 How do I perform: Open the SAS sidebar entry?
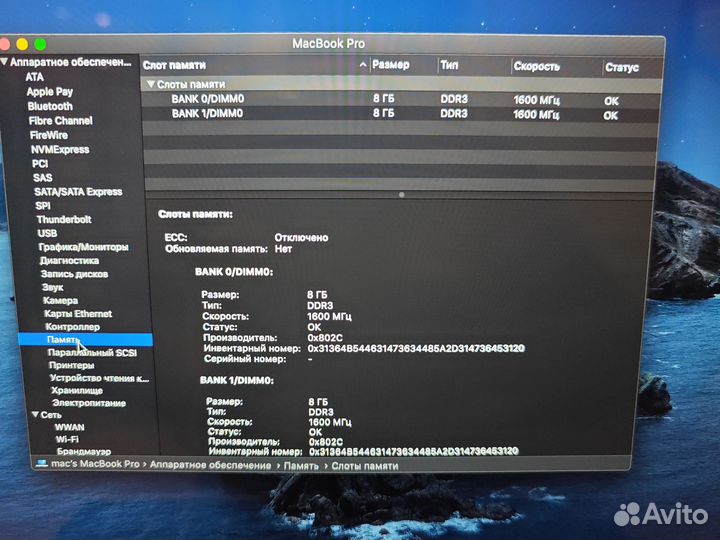pos(42,177)
